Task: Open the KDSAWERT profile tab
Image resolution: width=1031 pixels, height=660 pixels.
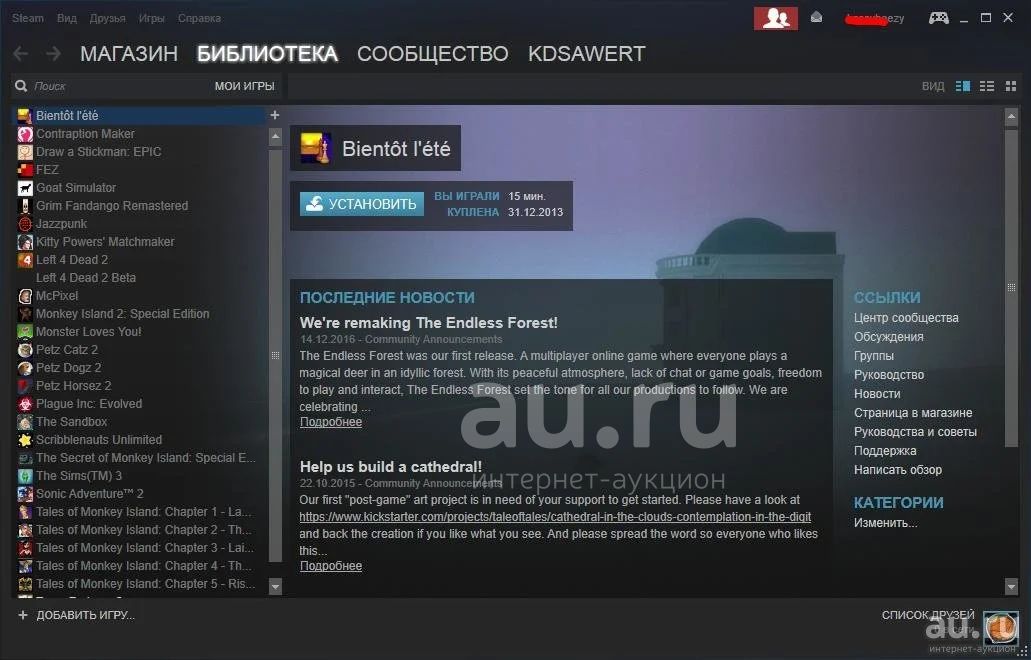Action: [x=587, y=54]
